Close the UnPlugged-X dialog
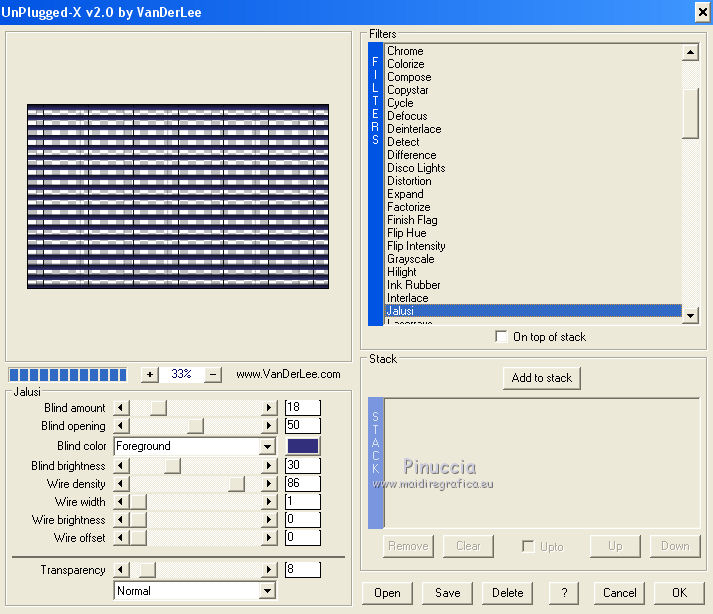 tap(703, 12)
